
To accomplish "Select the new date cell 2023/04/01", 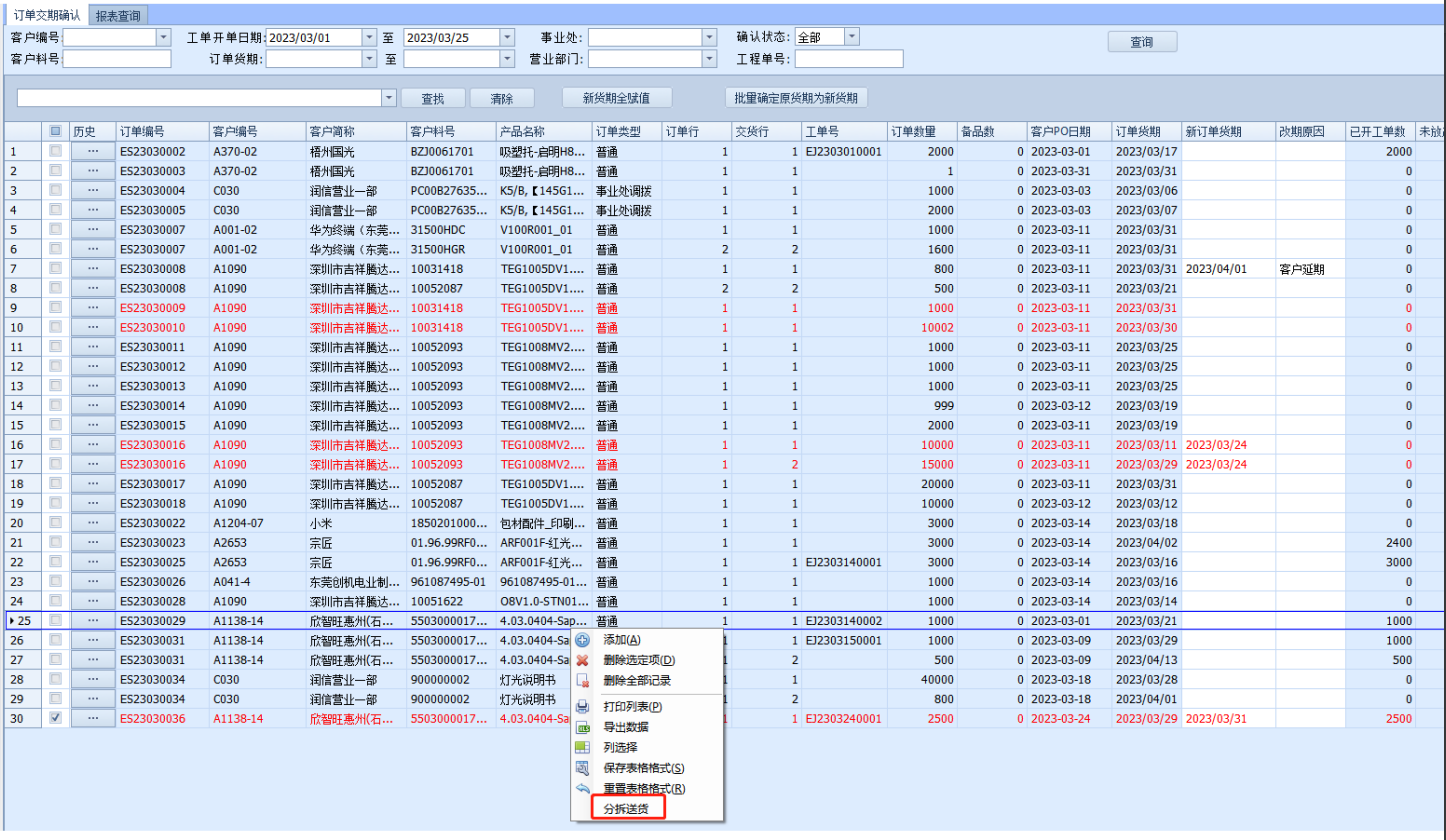I will click(x=1228, y=269).
